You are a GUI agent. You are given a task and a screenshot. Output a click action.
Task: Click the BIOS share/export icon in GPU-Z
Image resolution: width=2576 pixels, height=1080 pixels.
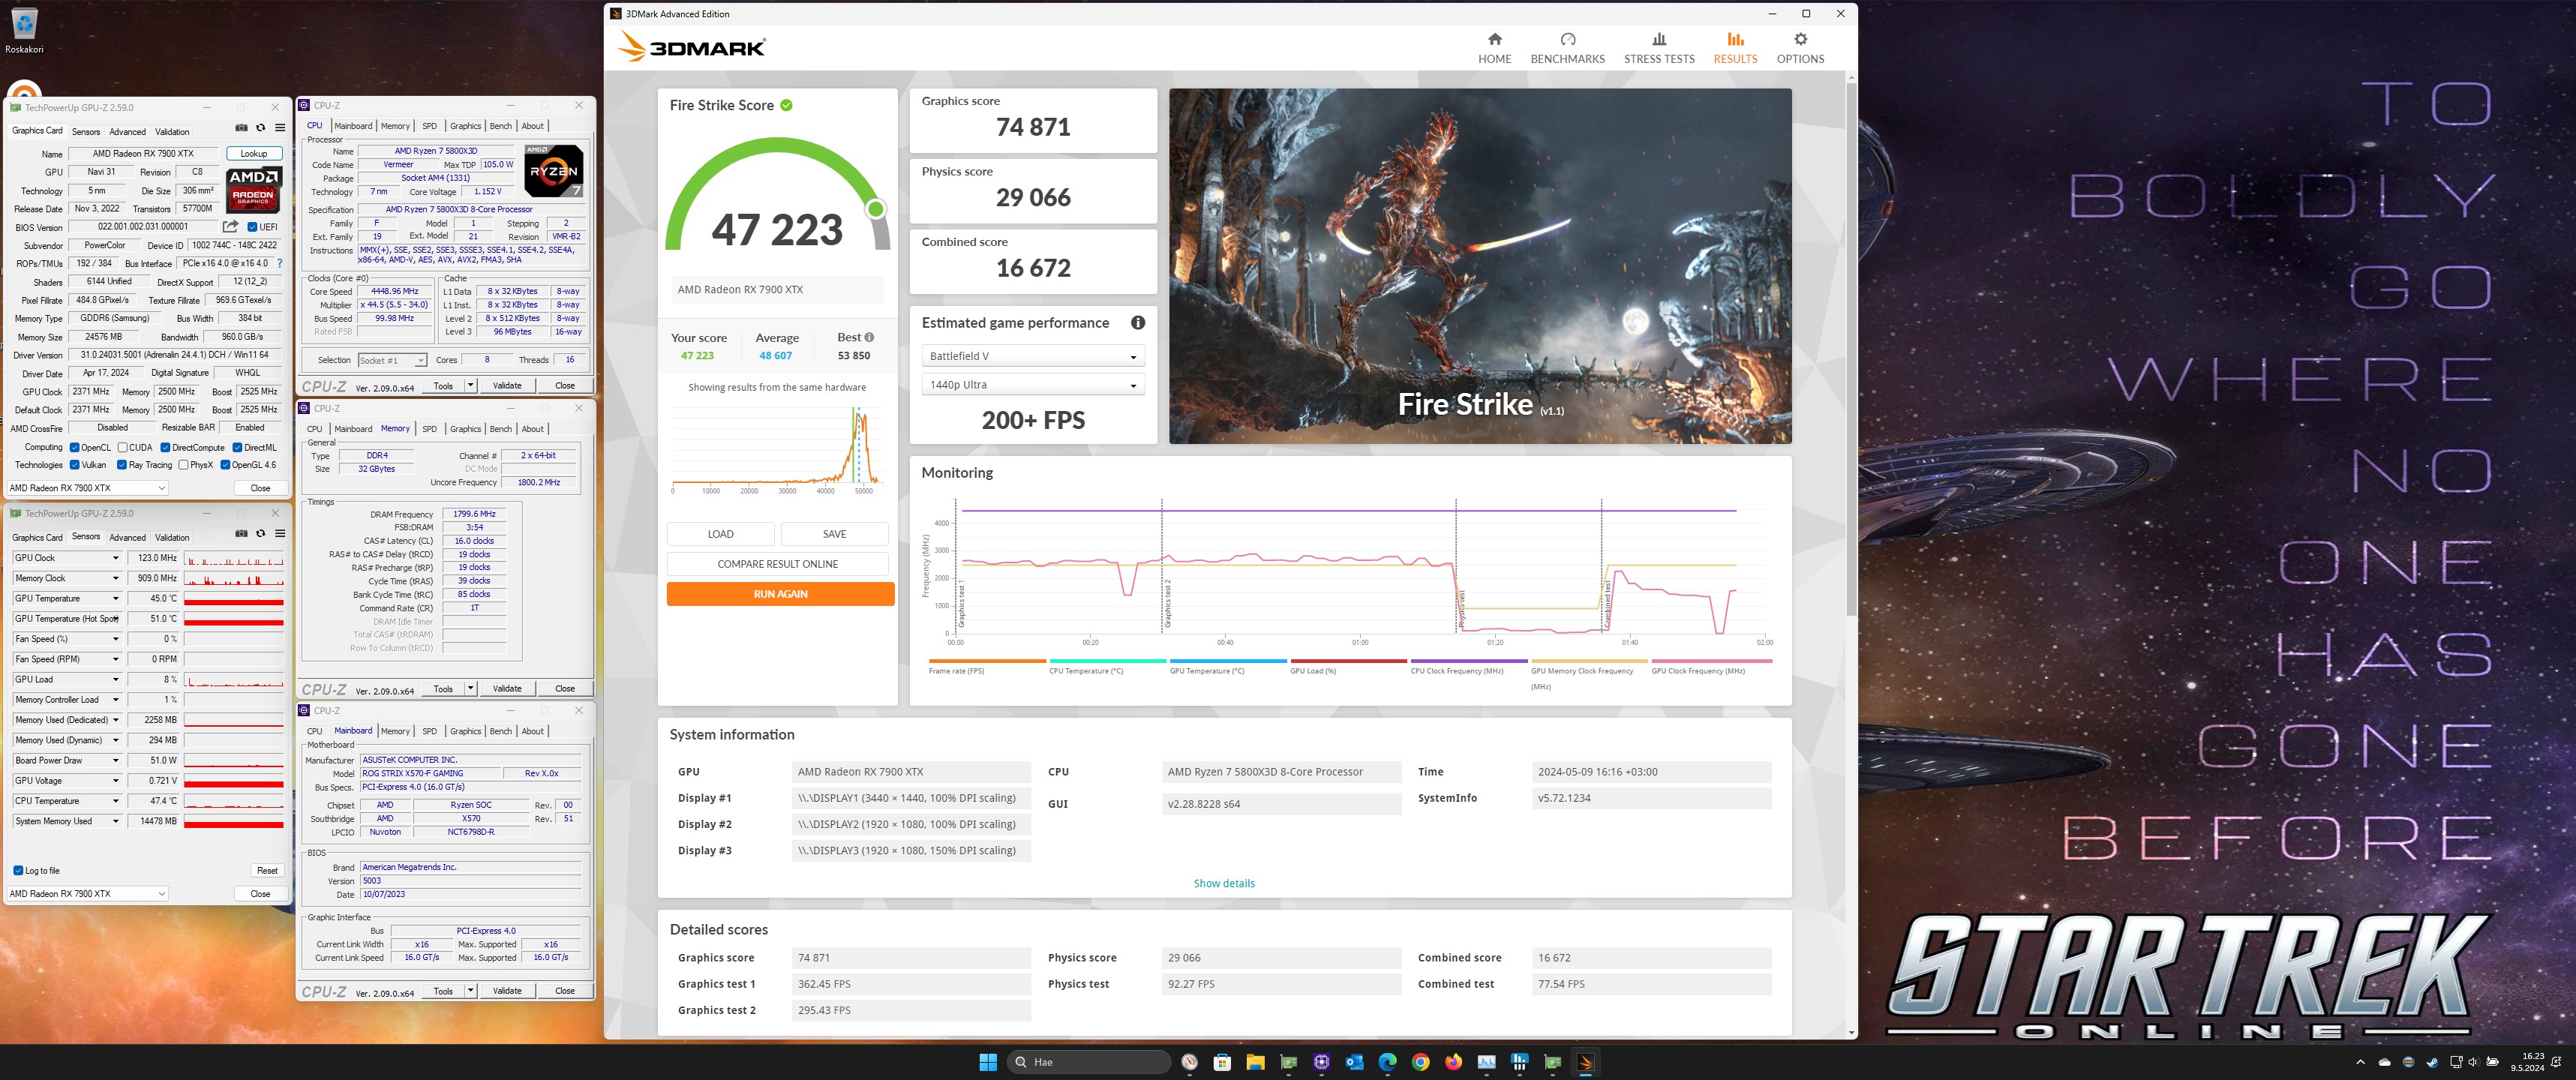tap(231, 227)
